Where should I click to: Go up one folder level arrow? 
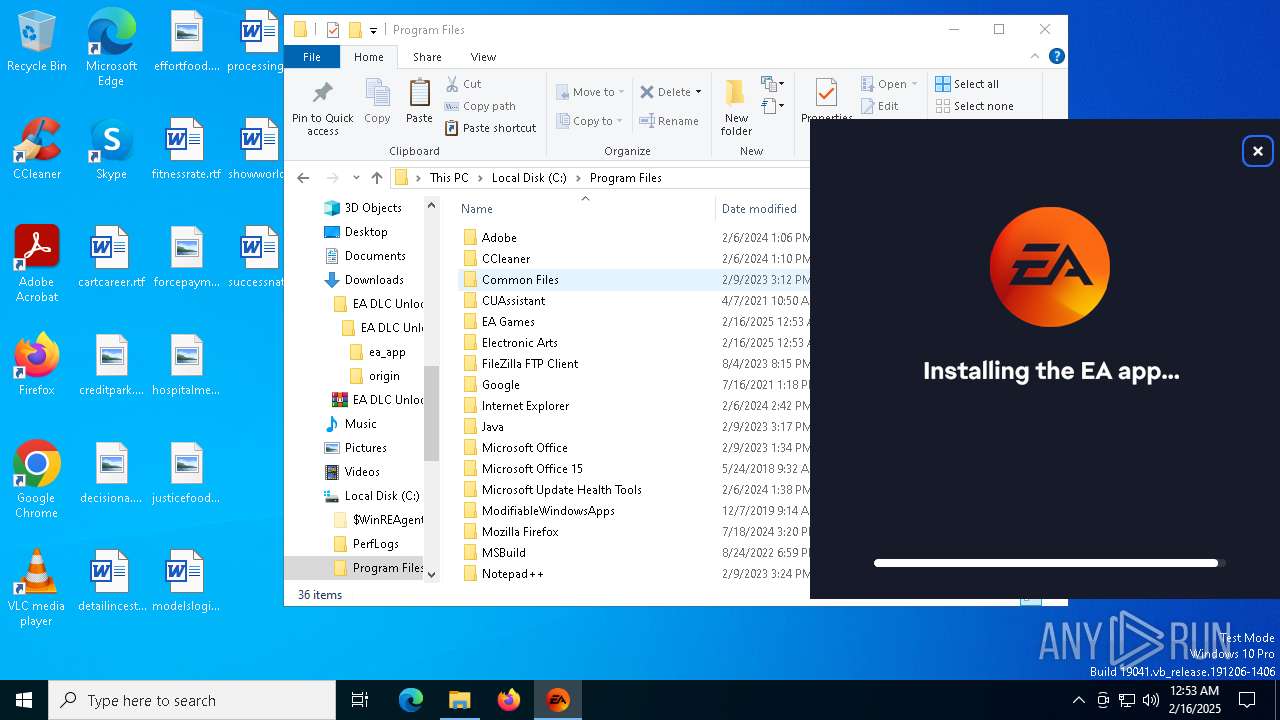click(377, 178)
